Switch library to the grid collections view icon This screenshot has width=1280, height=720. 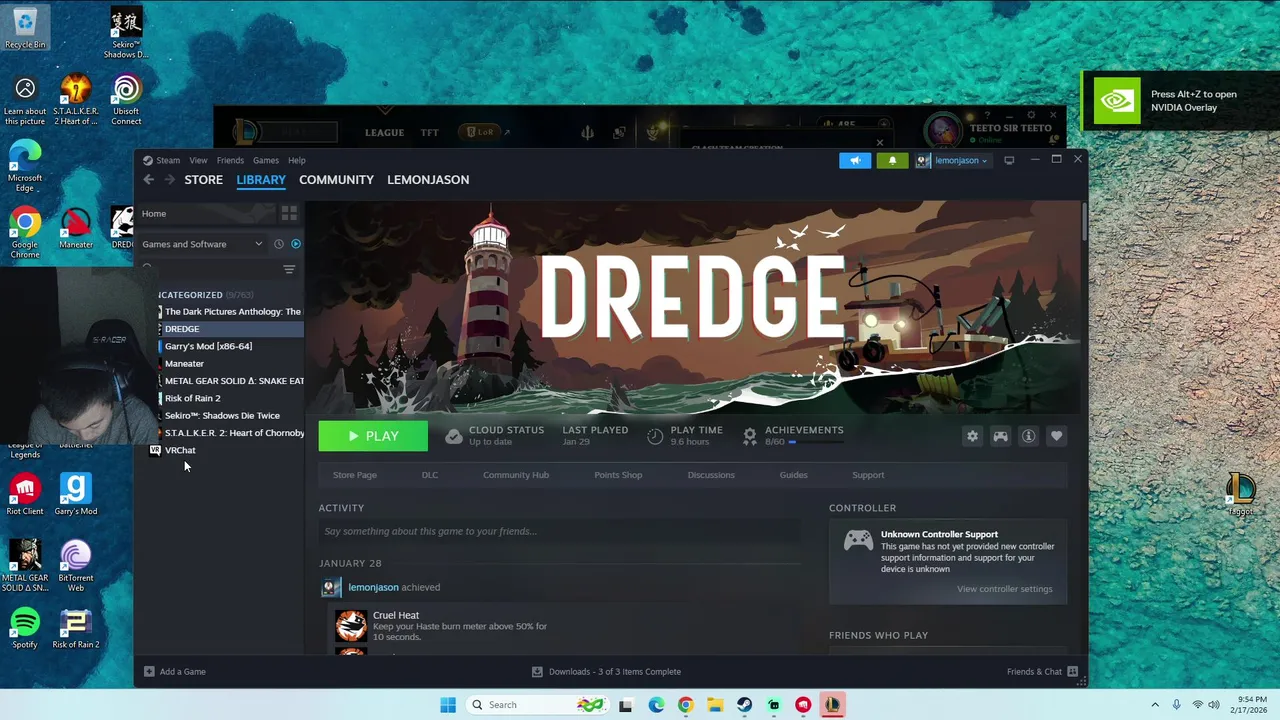[x=289, y=213]
